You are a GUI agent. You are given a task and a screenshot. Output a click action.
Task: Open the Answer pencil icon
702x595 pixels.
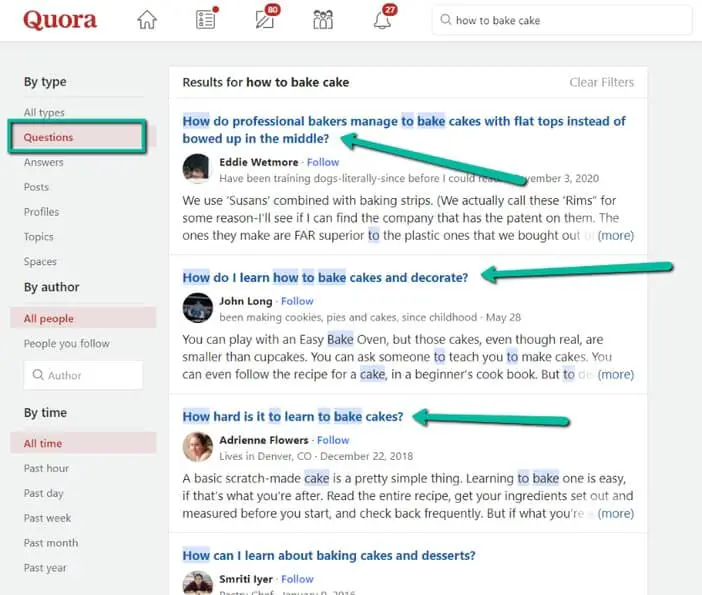(265, 19)
